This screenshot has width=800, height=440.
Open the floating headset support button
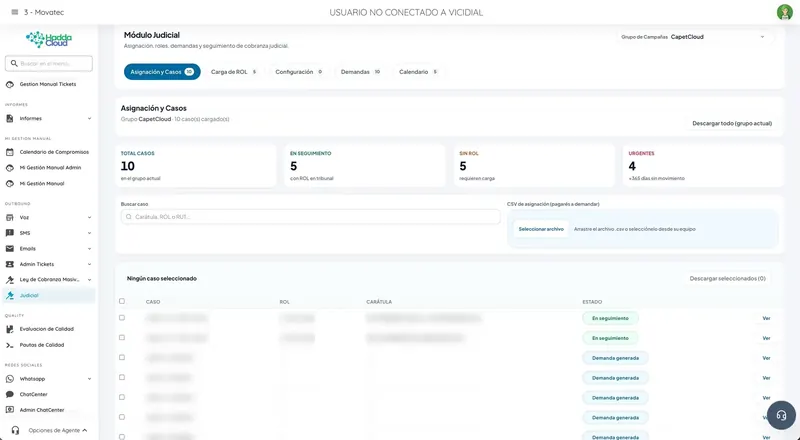[x=781, y=415]
